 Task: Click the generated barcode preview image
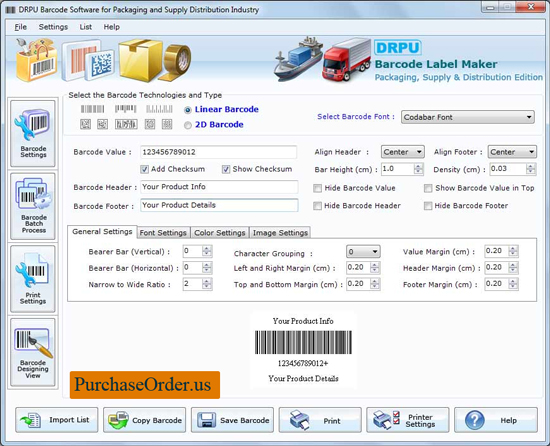click(x=303, y=342)
